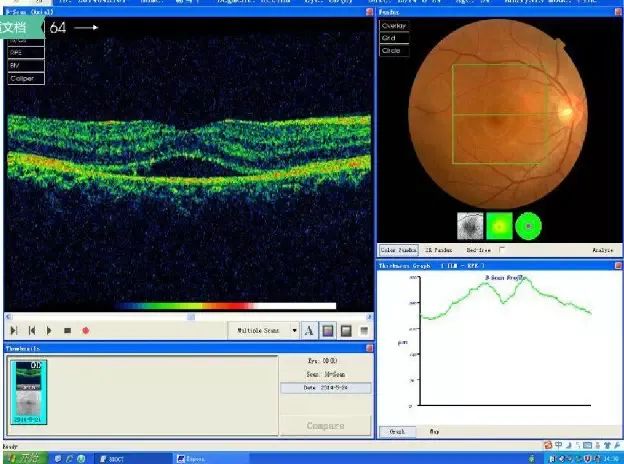The image size is (624, 464).
Task: Select the circular green map thumbnail
Action: click(528, 226)
